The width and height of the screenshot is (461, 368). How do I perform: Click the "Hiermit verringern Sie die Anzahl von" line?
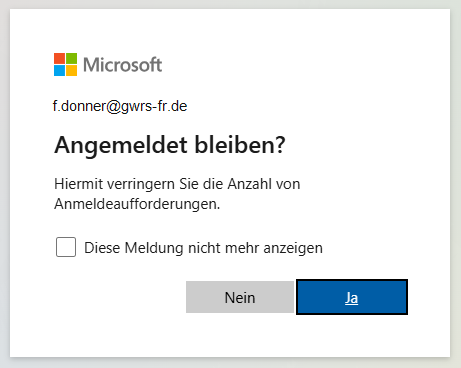point(177,184)
